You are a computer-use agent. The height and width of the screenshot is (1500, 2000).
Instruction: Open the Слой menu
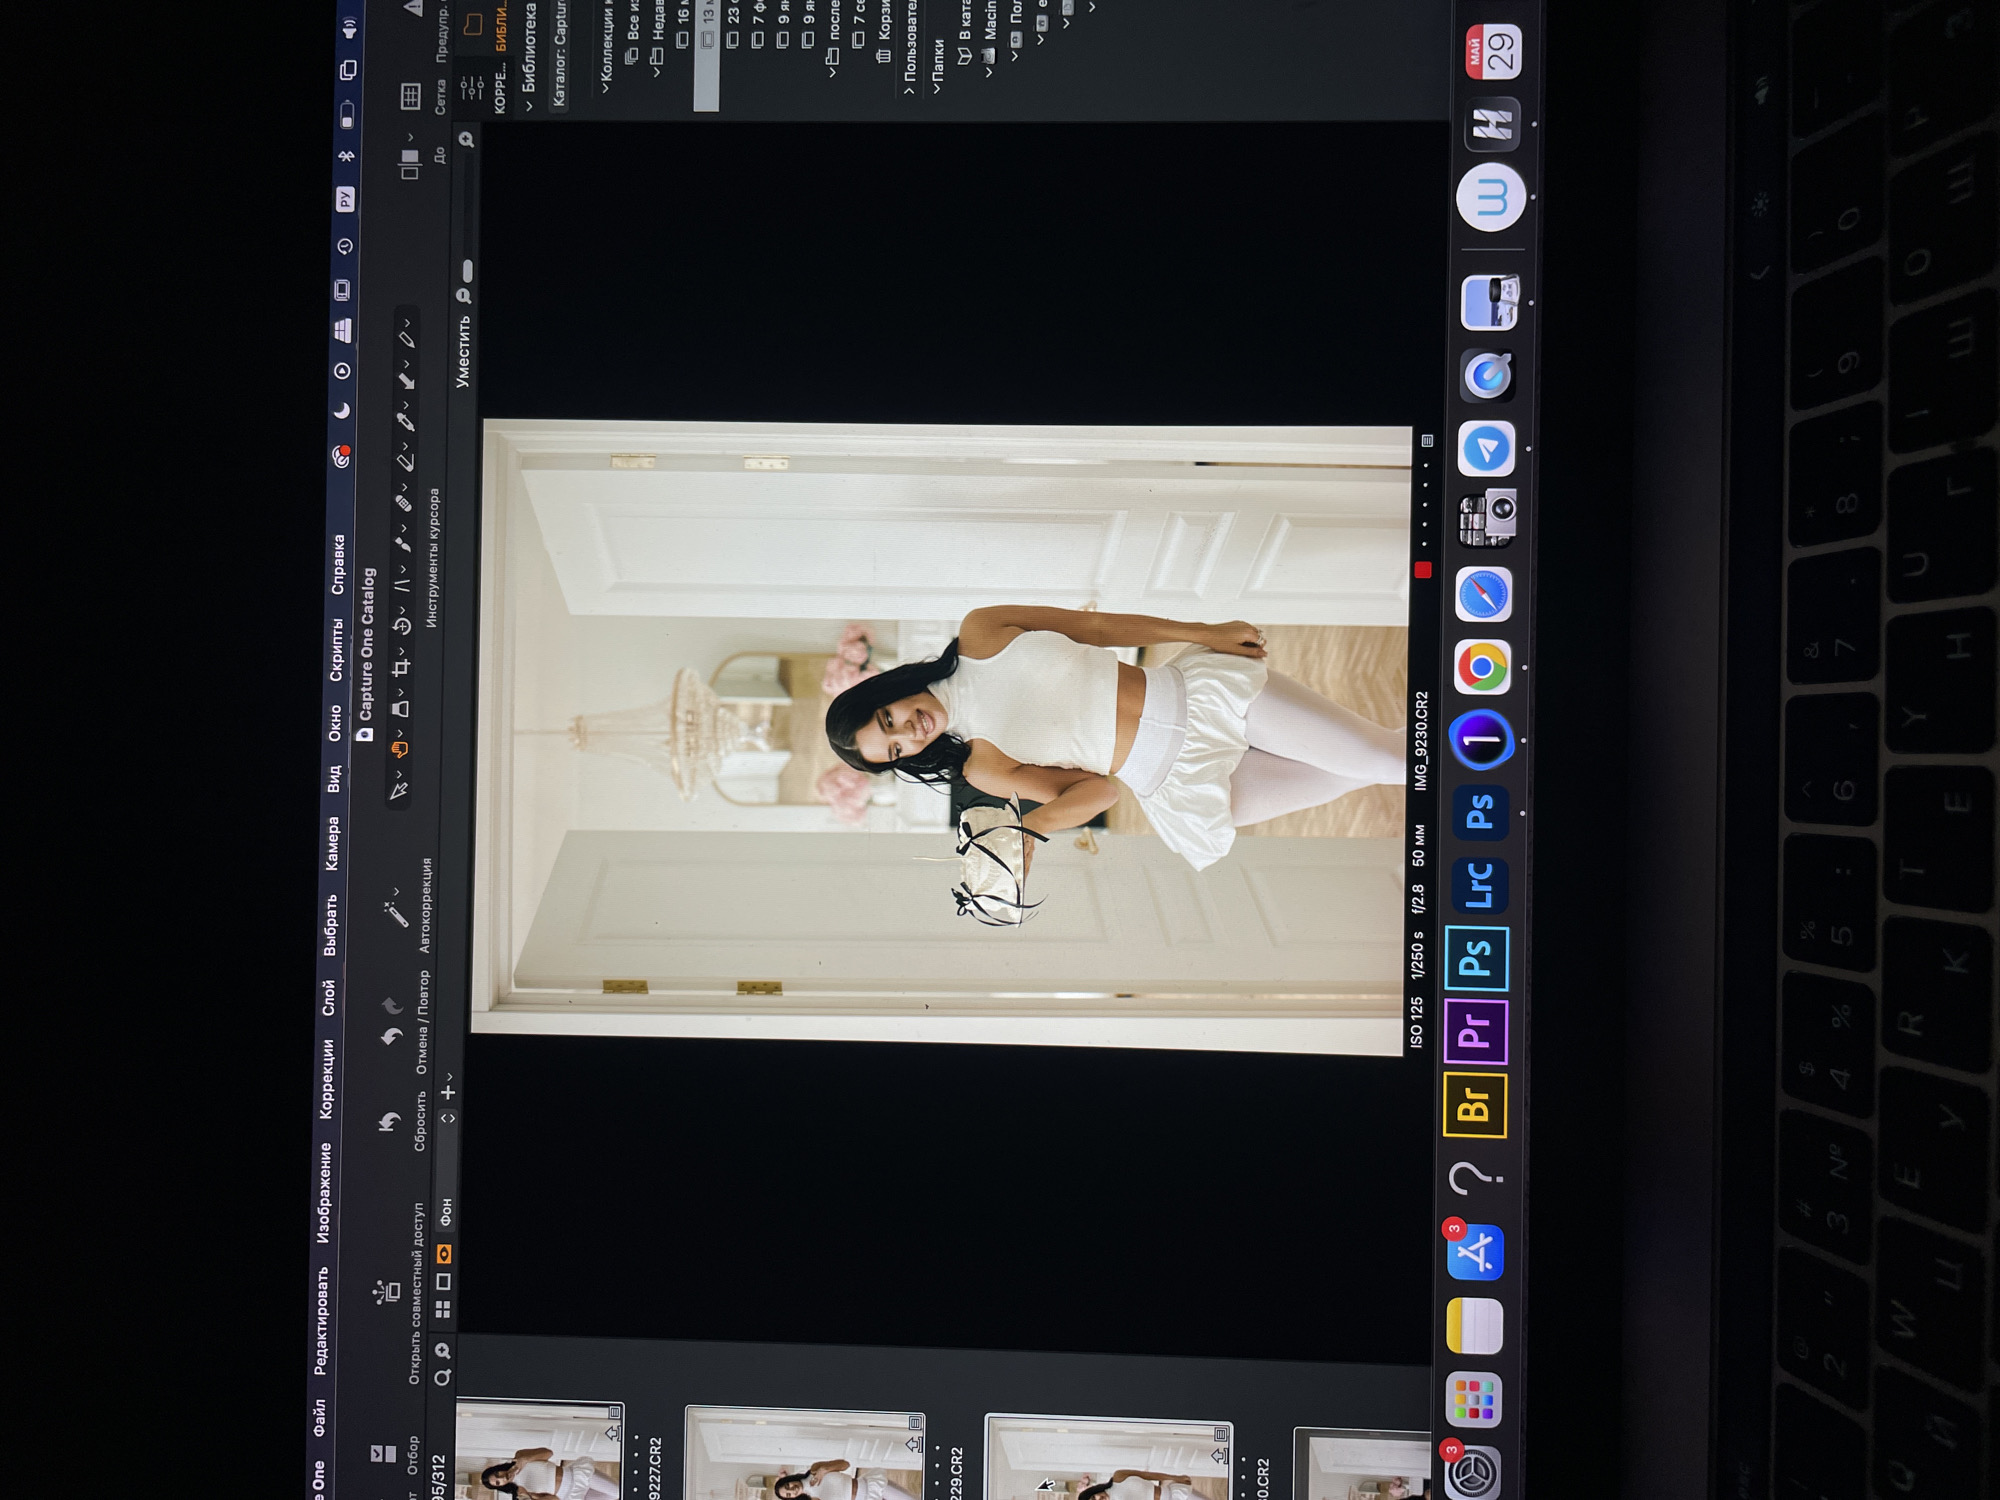(329, 998)
